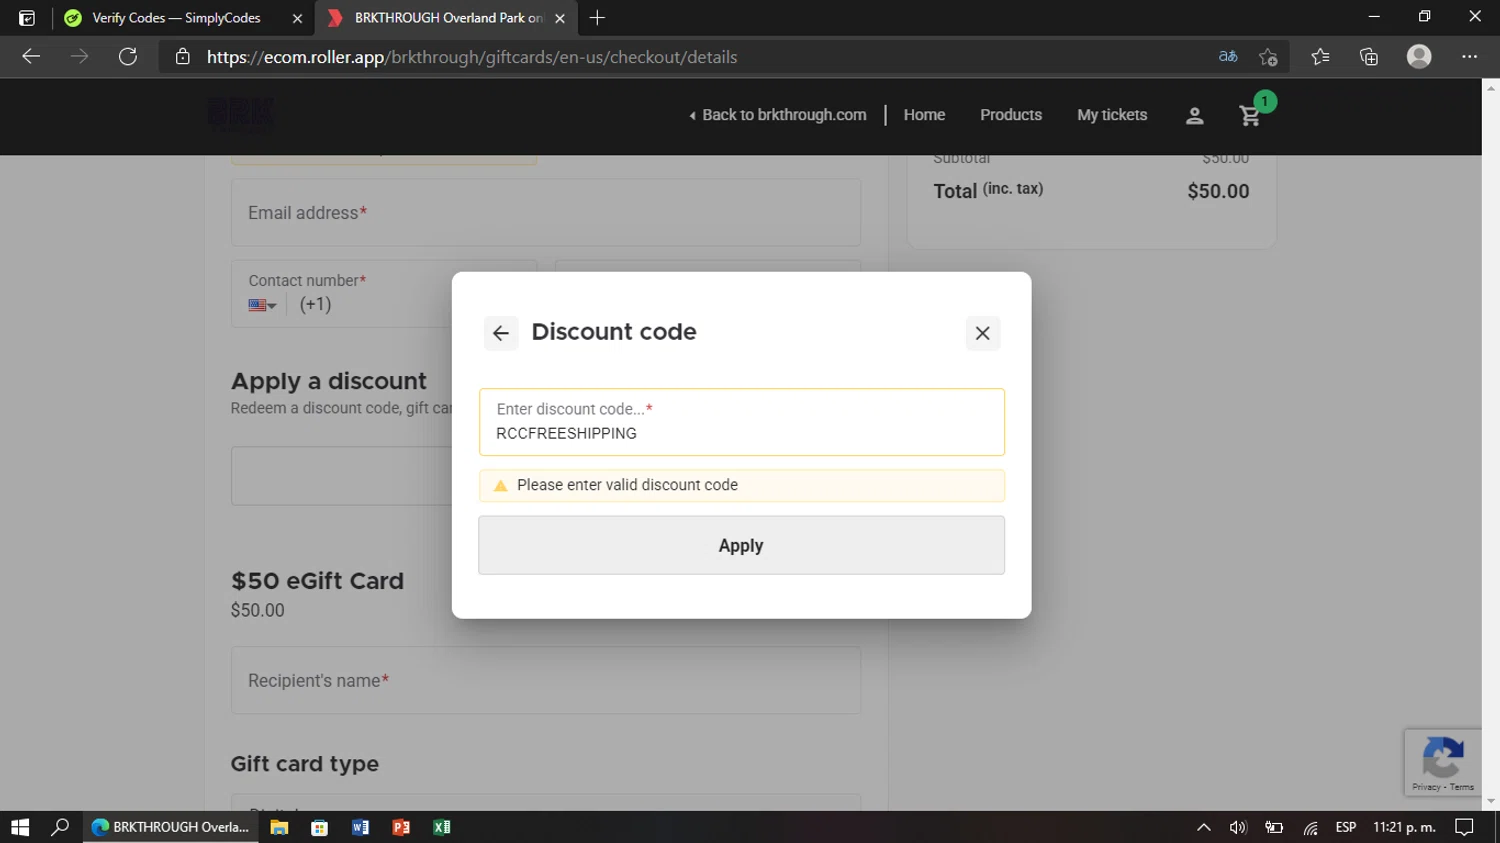
Task: Open the Windows Start menu
Action: coord(20,827)
